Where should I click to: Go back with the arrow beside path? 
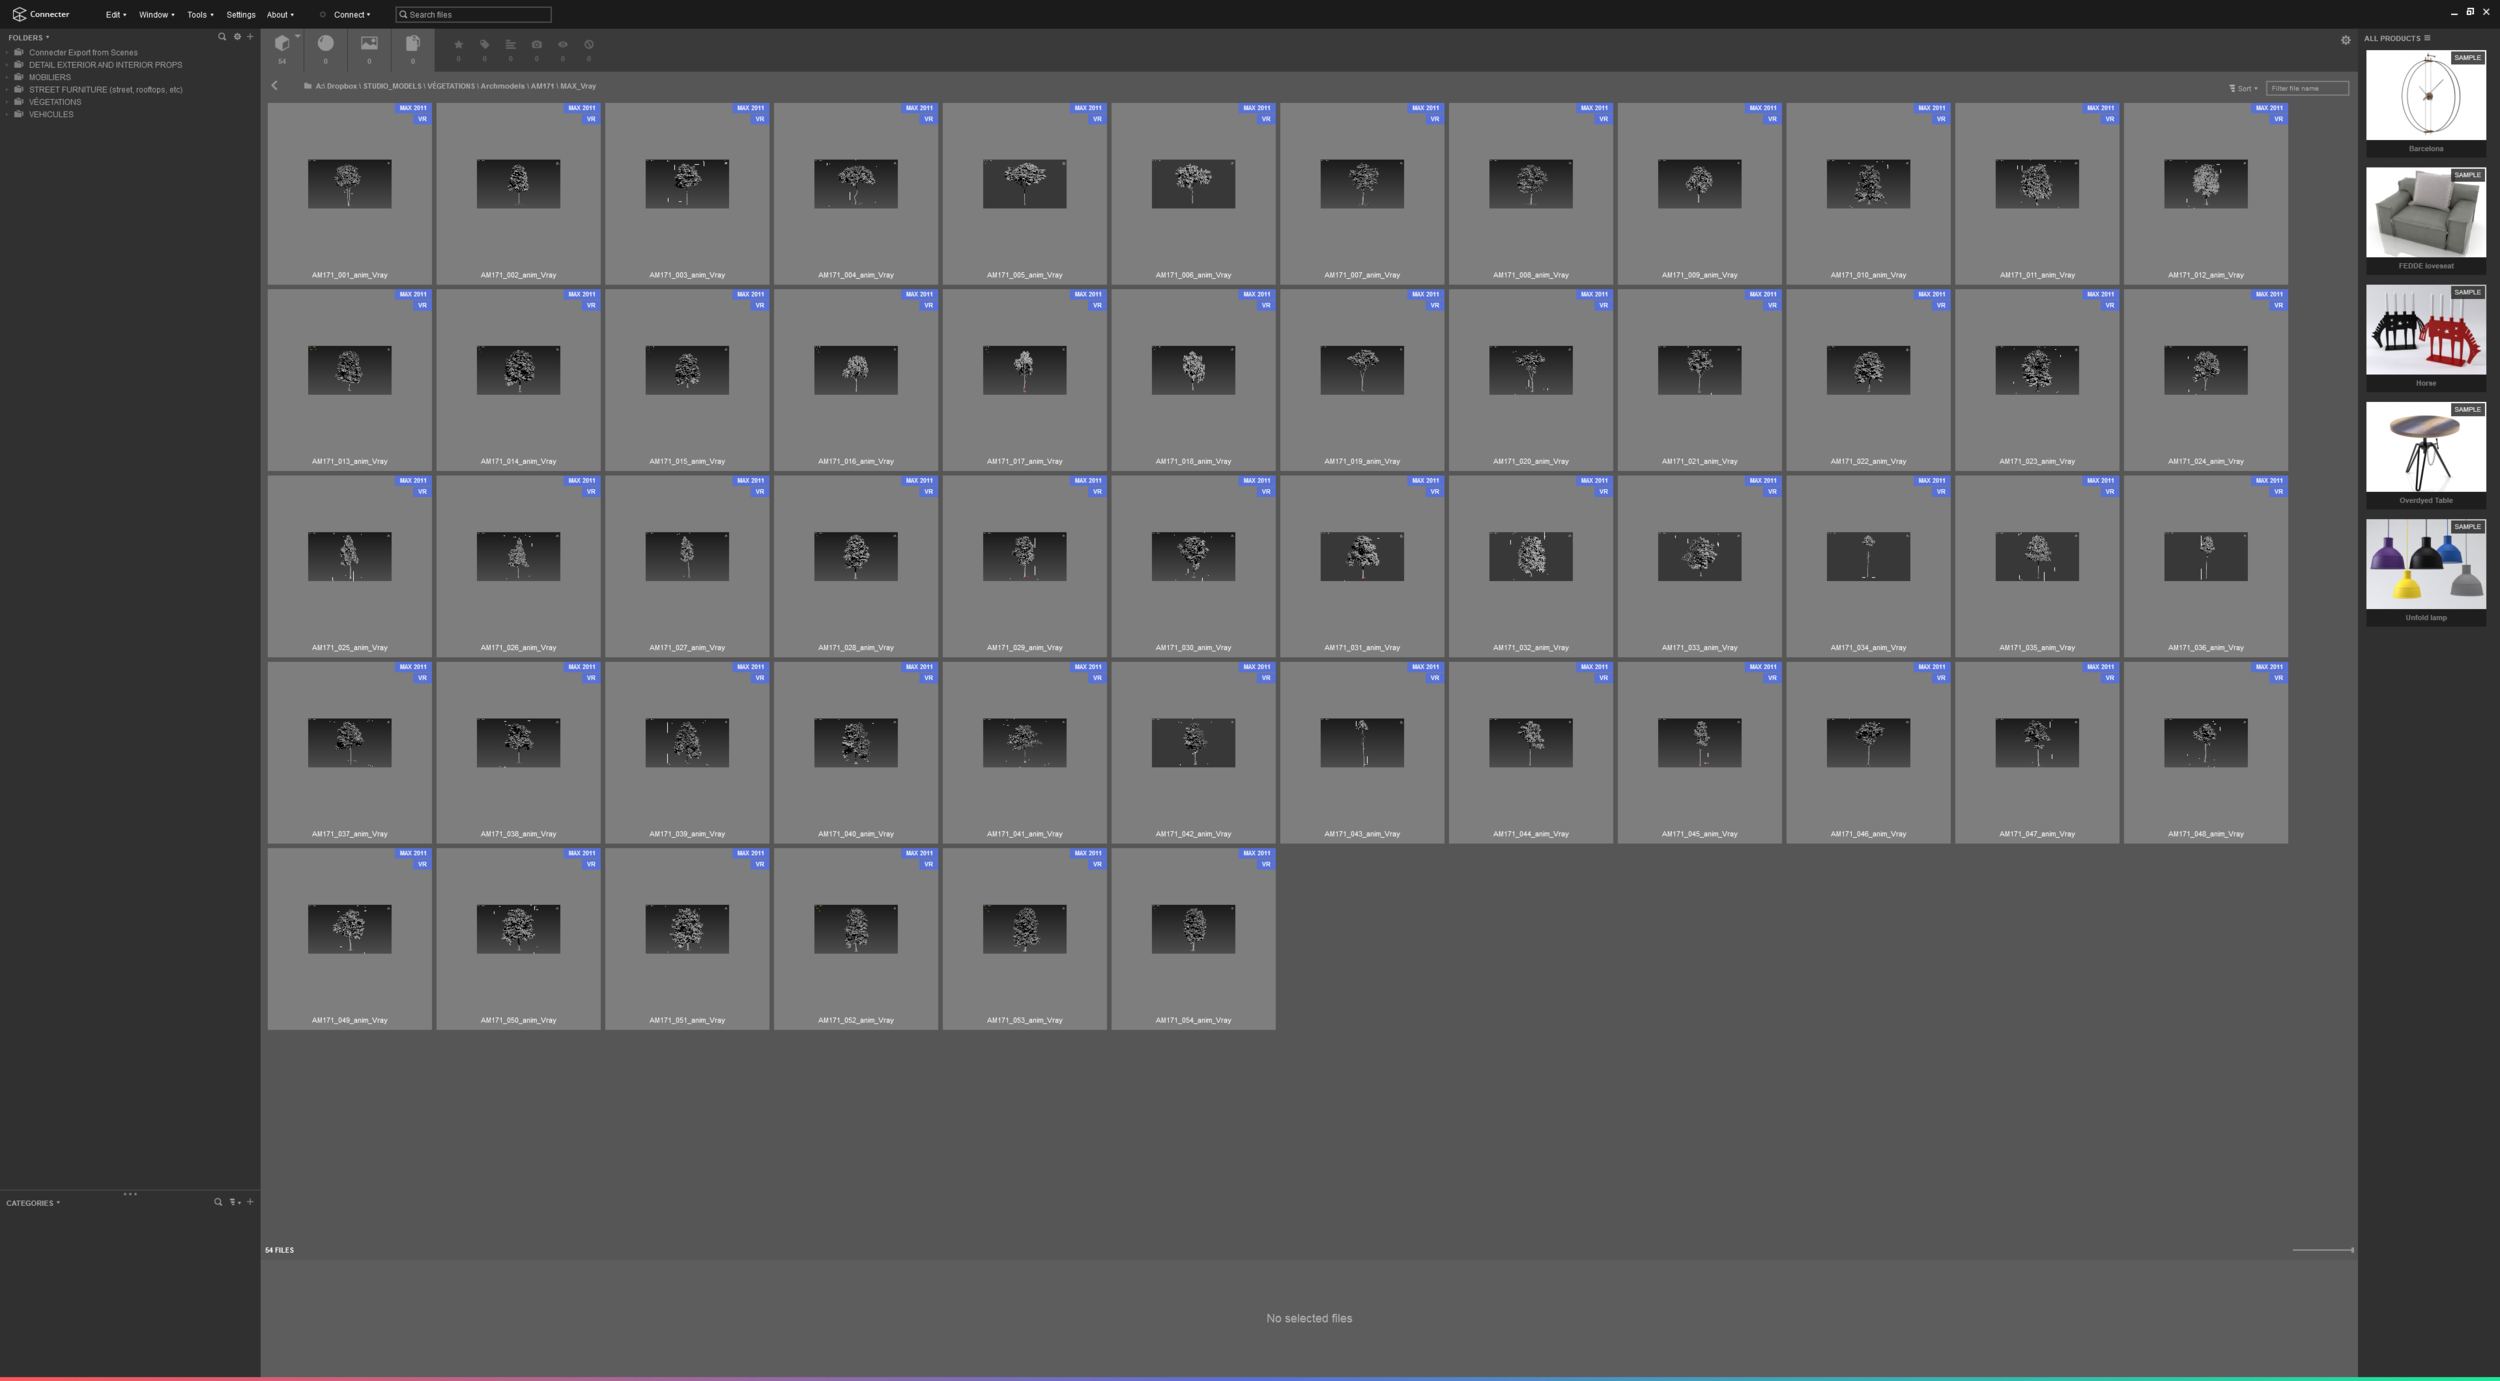click(275, 86)
